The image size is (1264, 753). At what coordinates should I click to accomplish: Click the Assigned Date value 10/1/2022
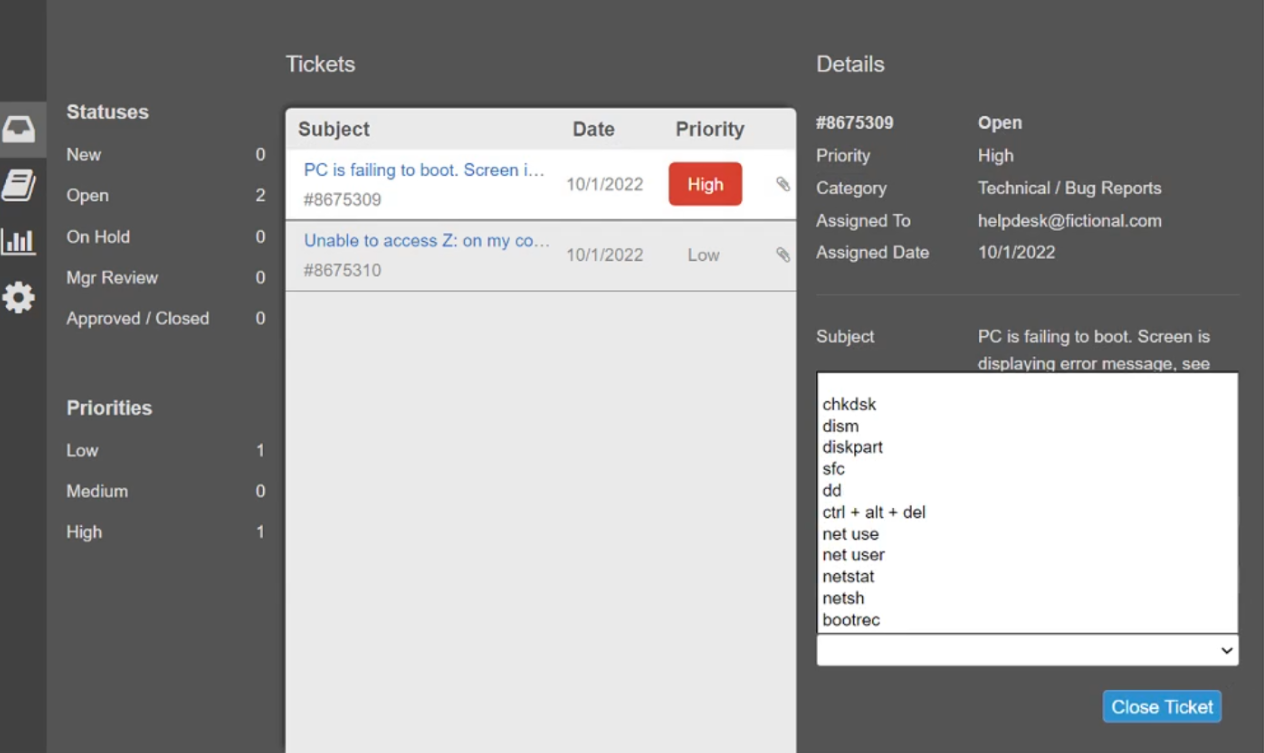point(1017,253)
